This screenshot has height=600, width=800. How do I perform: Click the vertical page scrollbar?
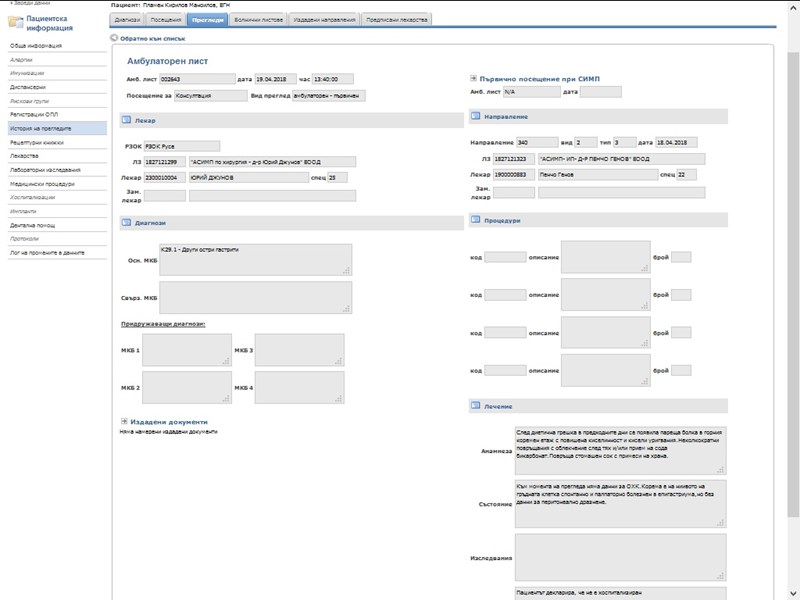(x=793, y=300)
